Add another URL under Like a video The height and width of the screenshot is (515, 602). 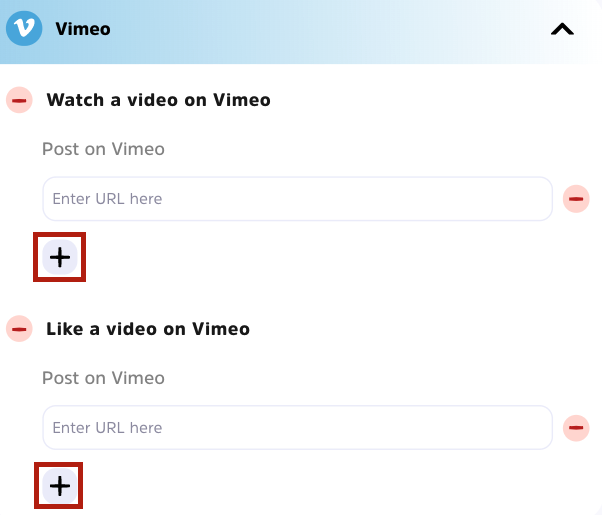60,486
